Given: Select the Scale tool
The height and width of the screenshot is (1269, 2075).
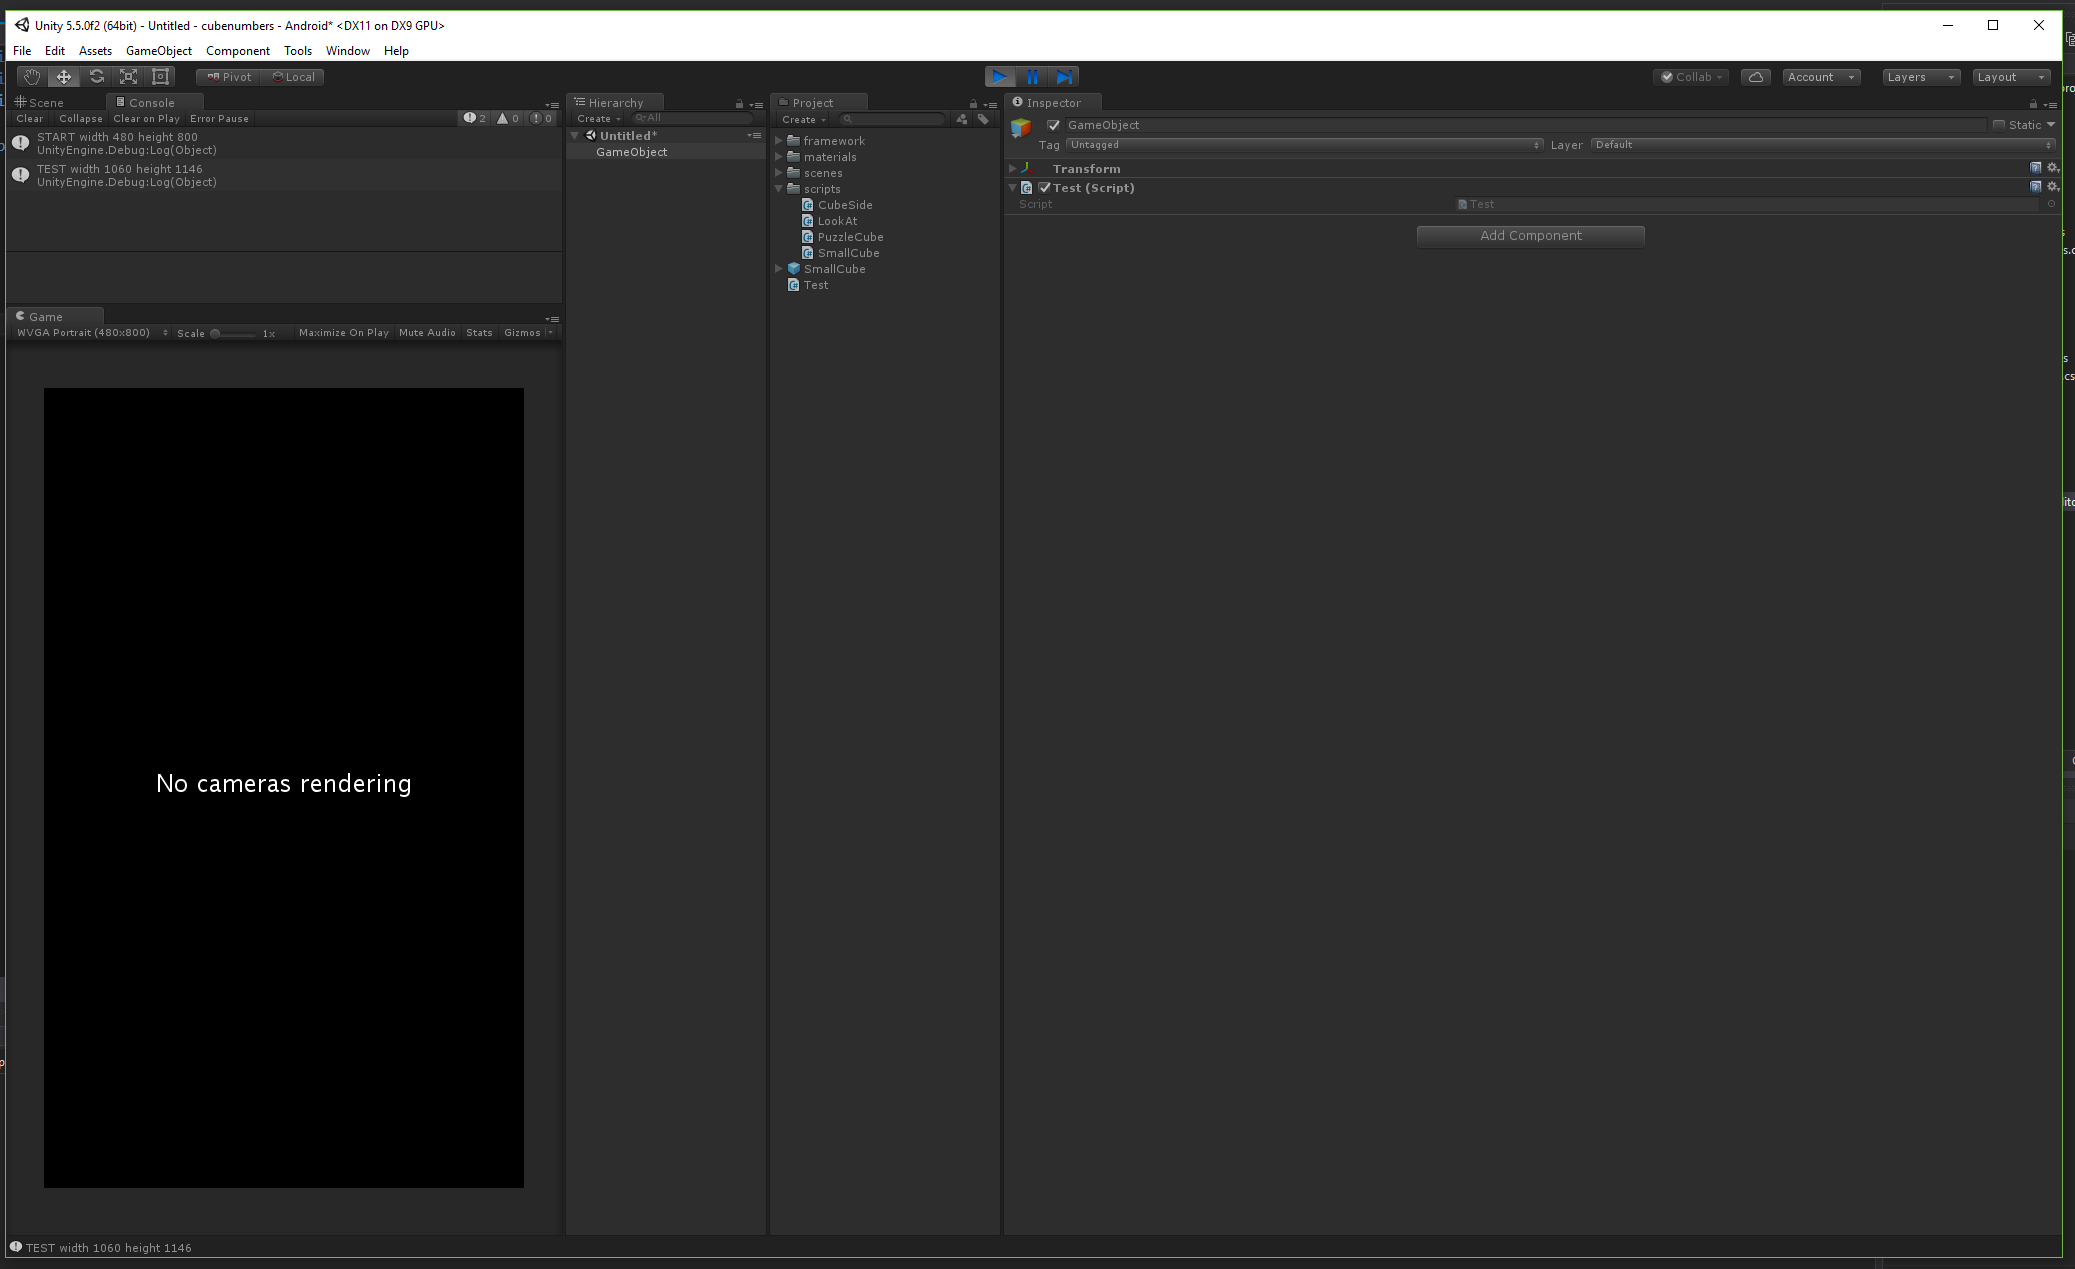Looking at the screenshot, I should 128,76.
